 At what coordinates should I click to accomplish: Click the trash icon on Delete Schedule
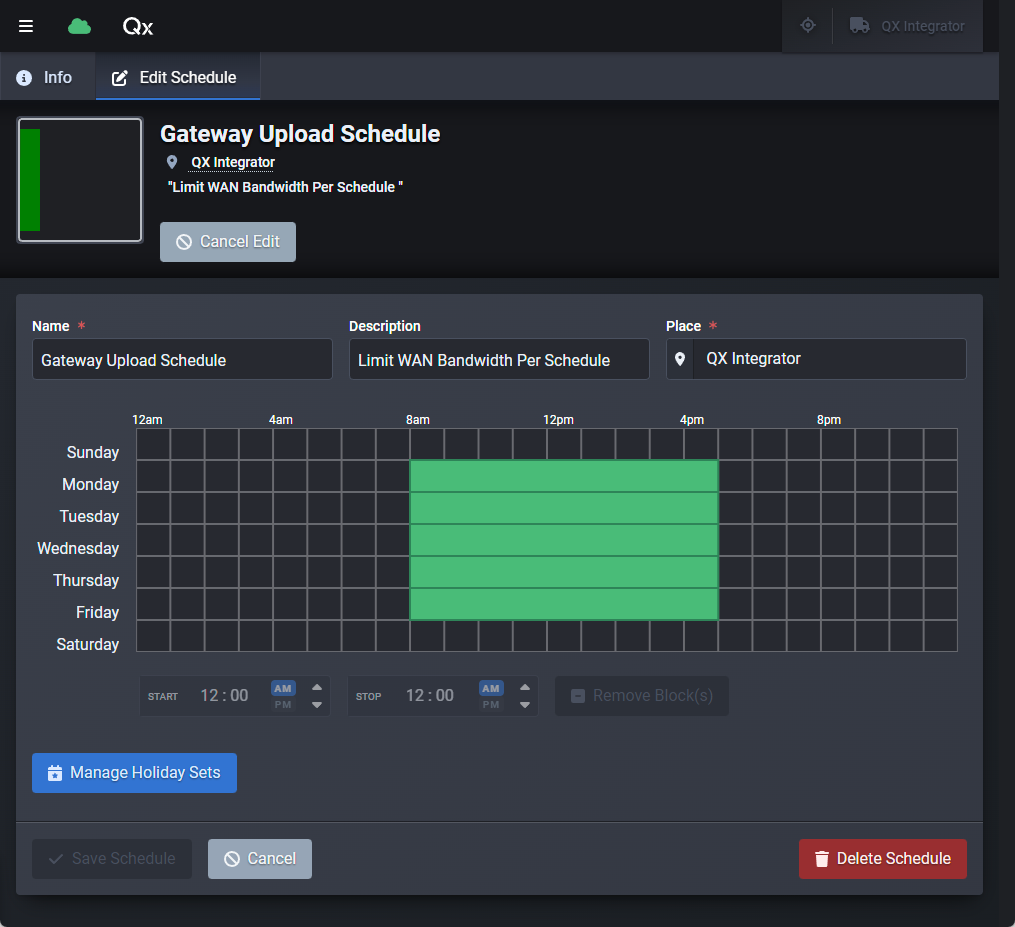821,859
